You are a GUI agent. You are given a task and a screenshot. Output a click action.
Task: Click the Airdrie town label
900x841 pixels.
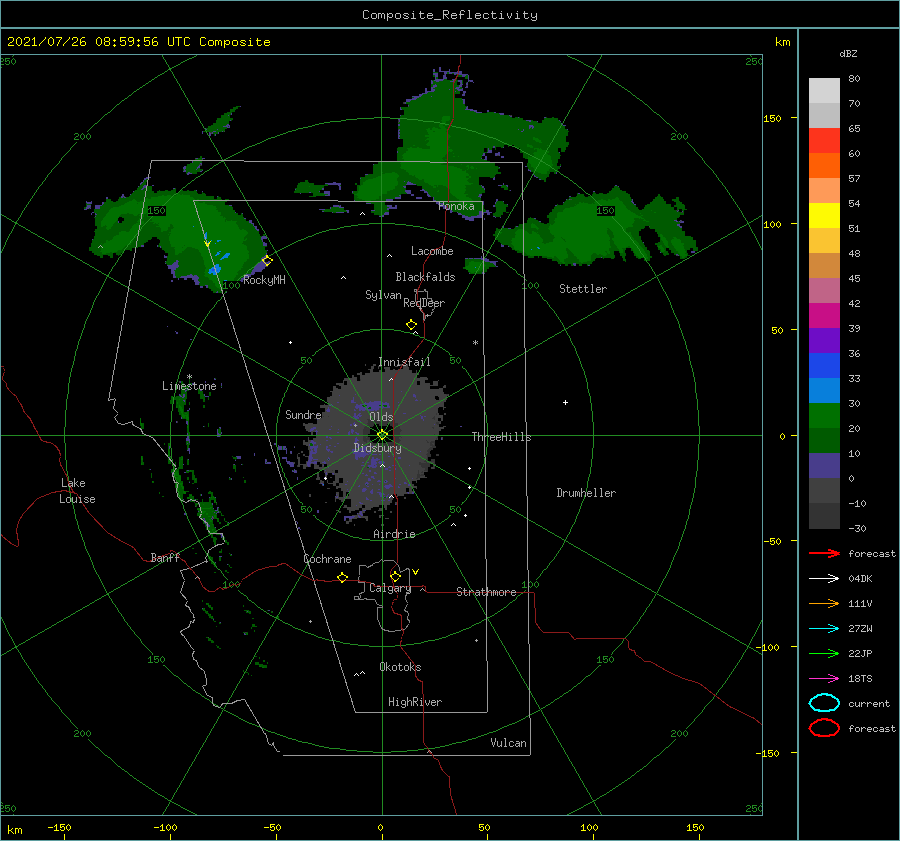click(394, 534)
